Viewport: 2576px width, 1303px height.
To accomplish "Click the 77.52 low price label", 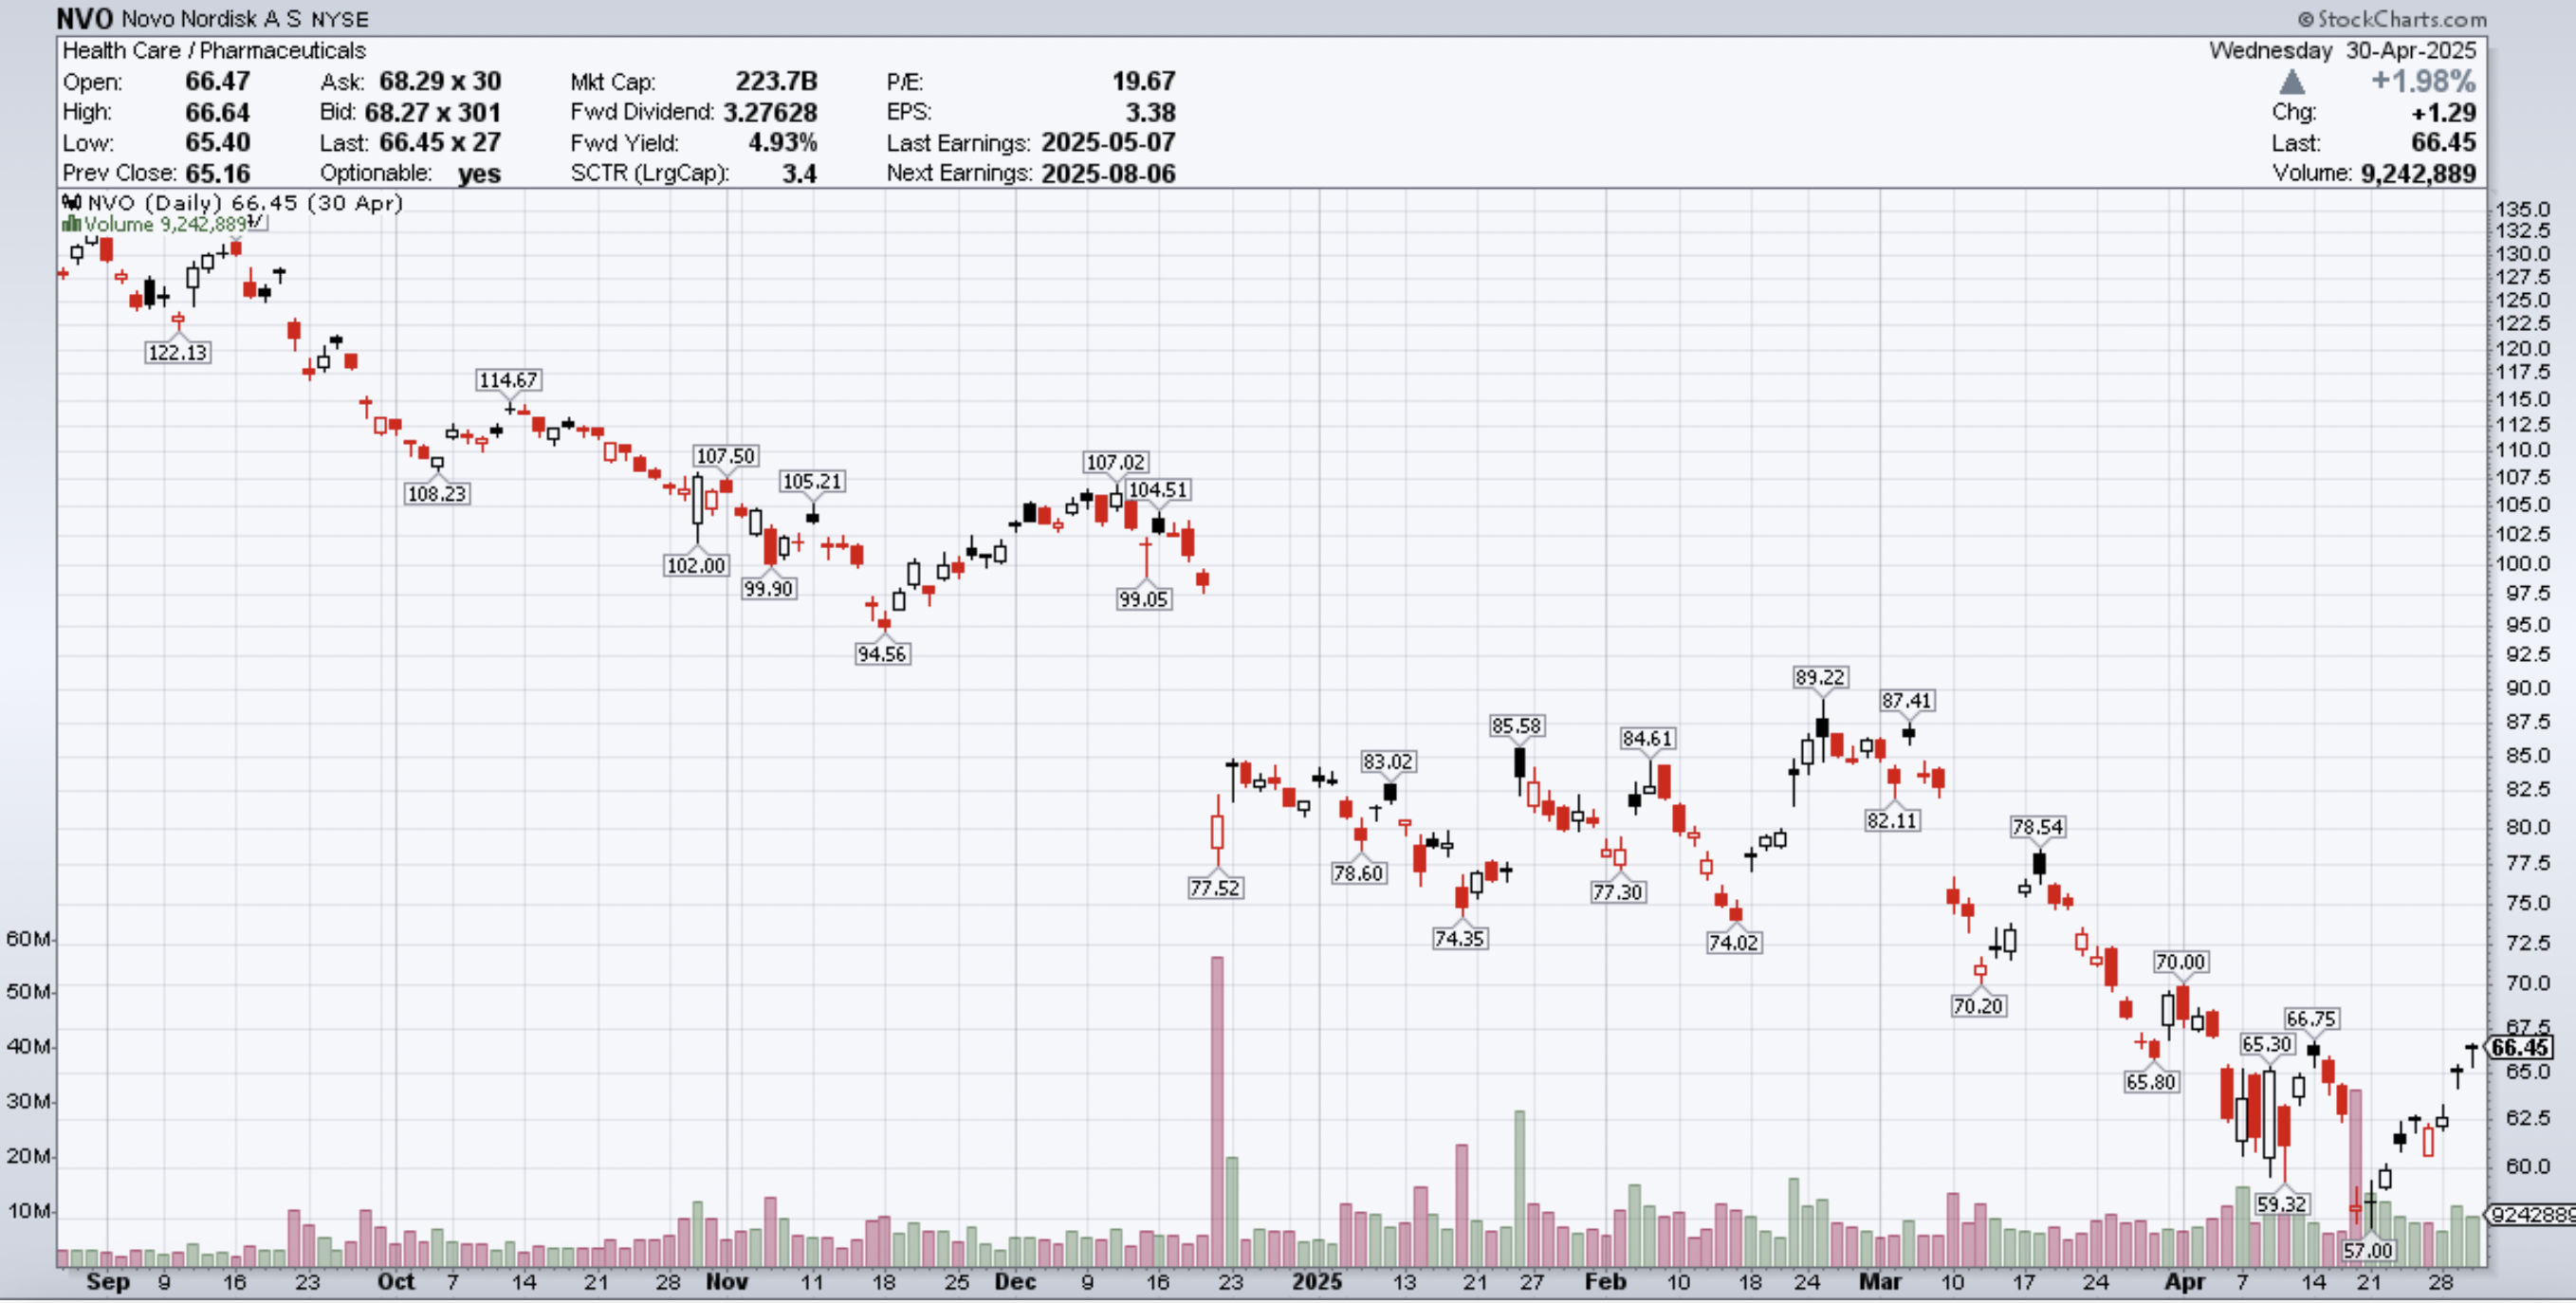I will [x=1215, y=888].
